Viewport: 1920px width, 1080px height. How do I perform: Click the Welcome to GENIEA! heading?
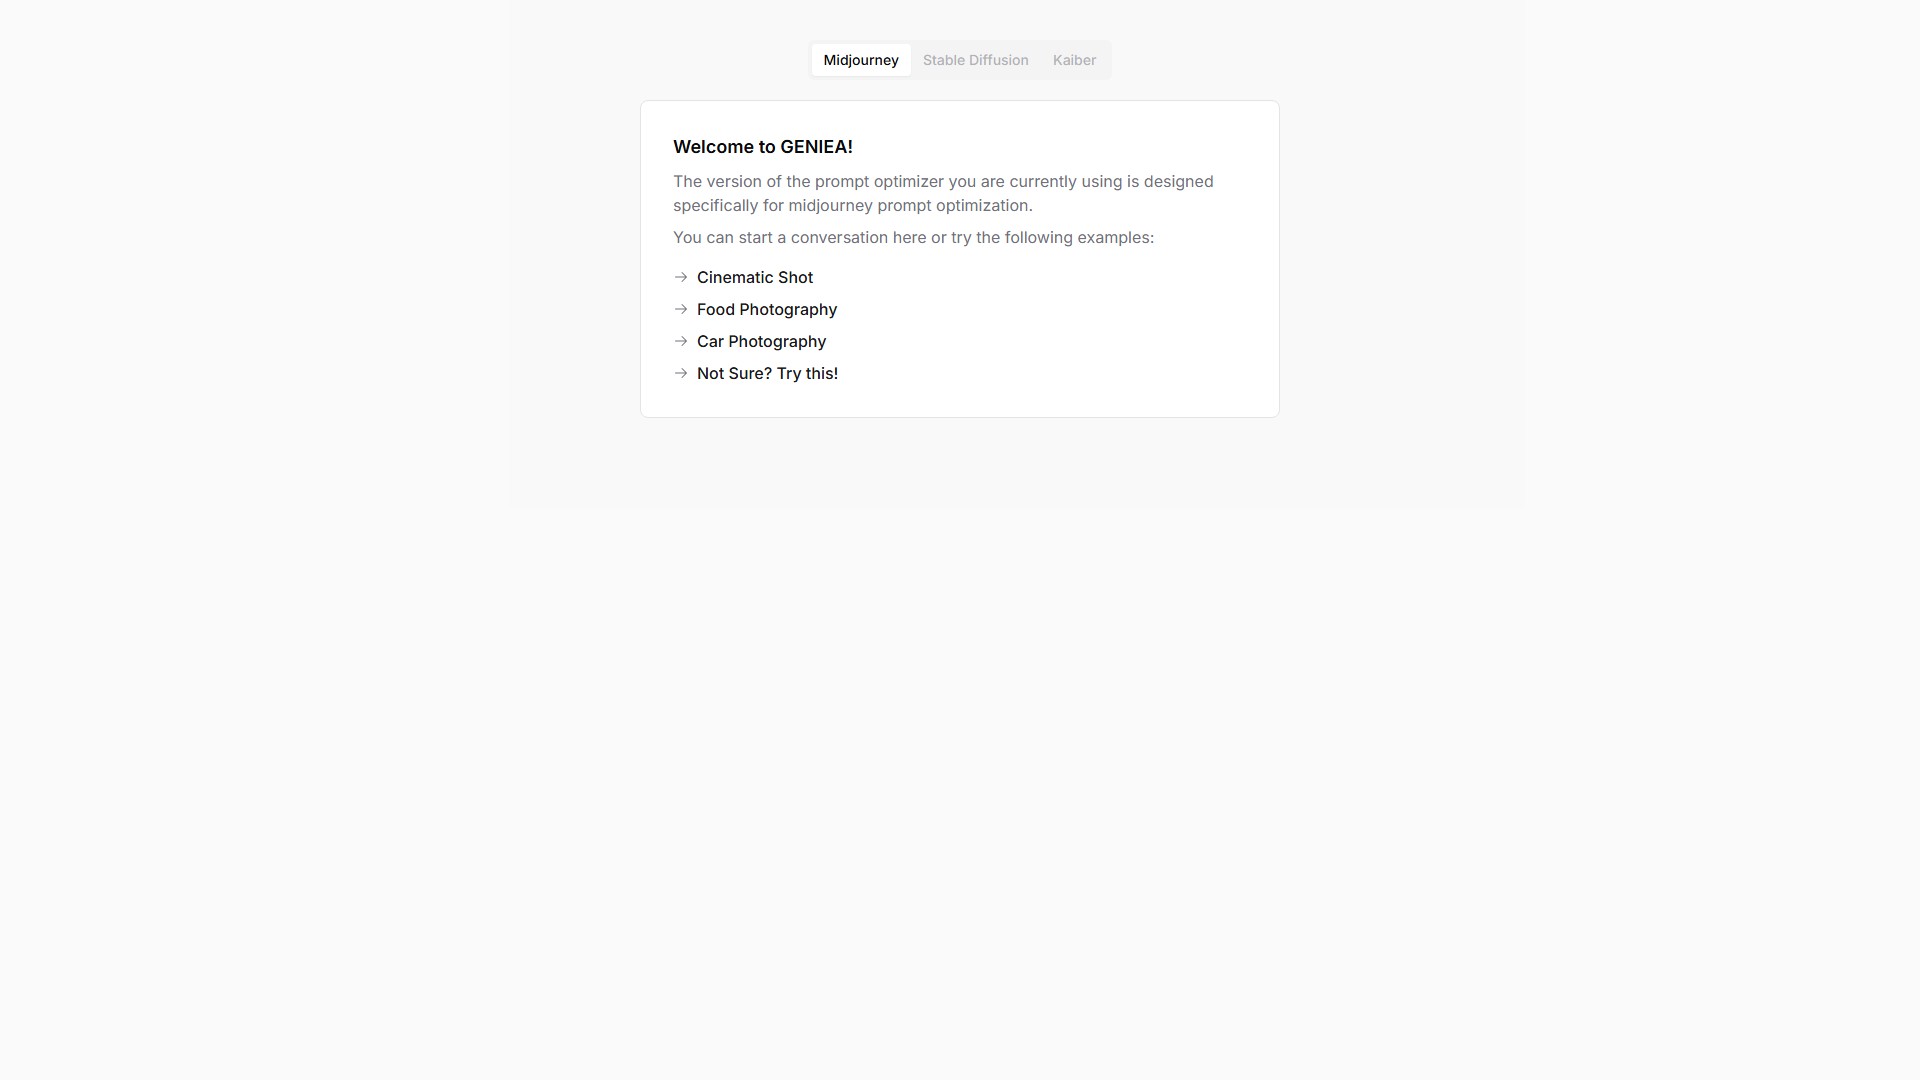(763, 147)
